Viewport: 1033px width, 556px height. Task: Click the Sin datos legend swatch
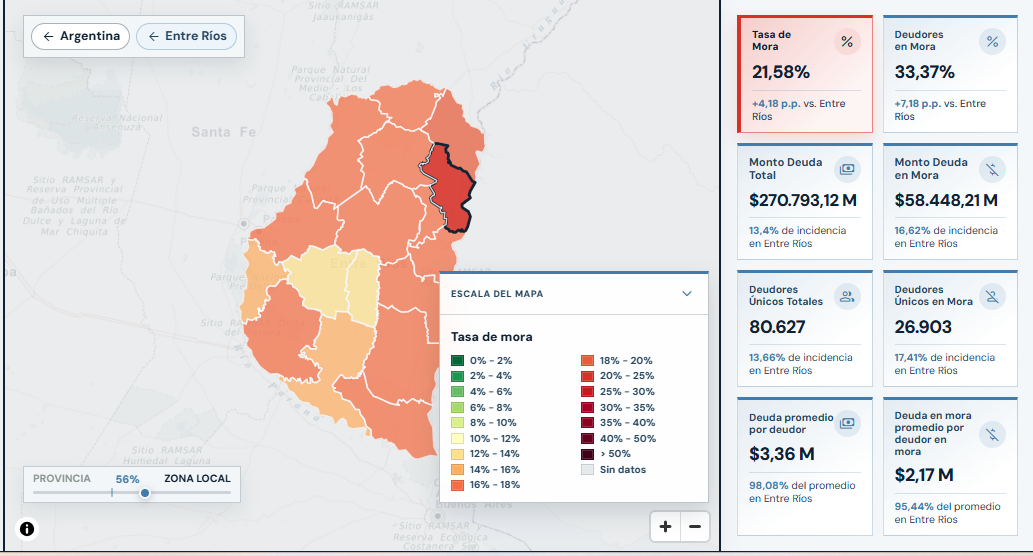point(587,469)
